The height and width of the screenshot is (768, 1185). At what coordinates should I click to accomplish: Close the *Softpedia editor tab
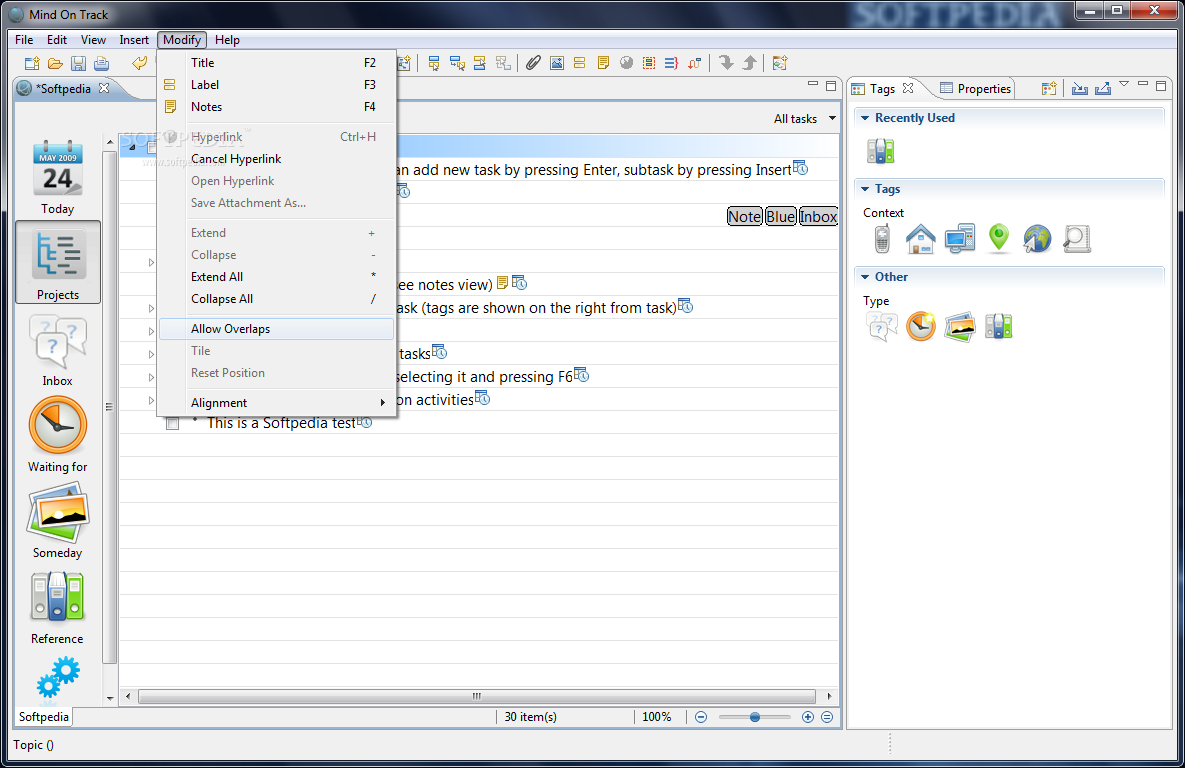click(104, 88)
